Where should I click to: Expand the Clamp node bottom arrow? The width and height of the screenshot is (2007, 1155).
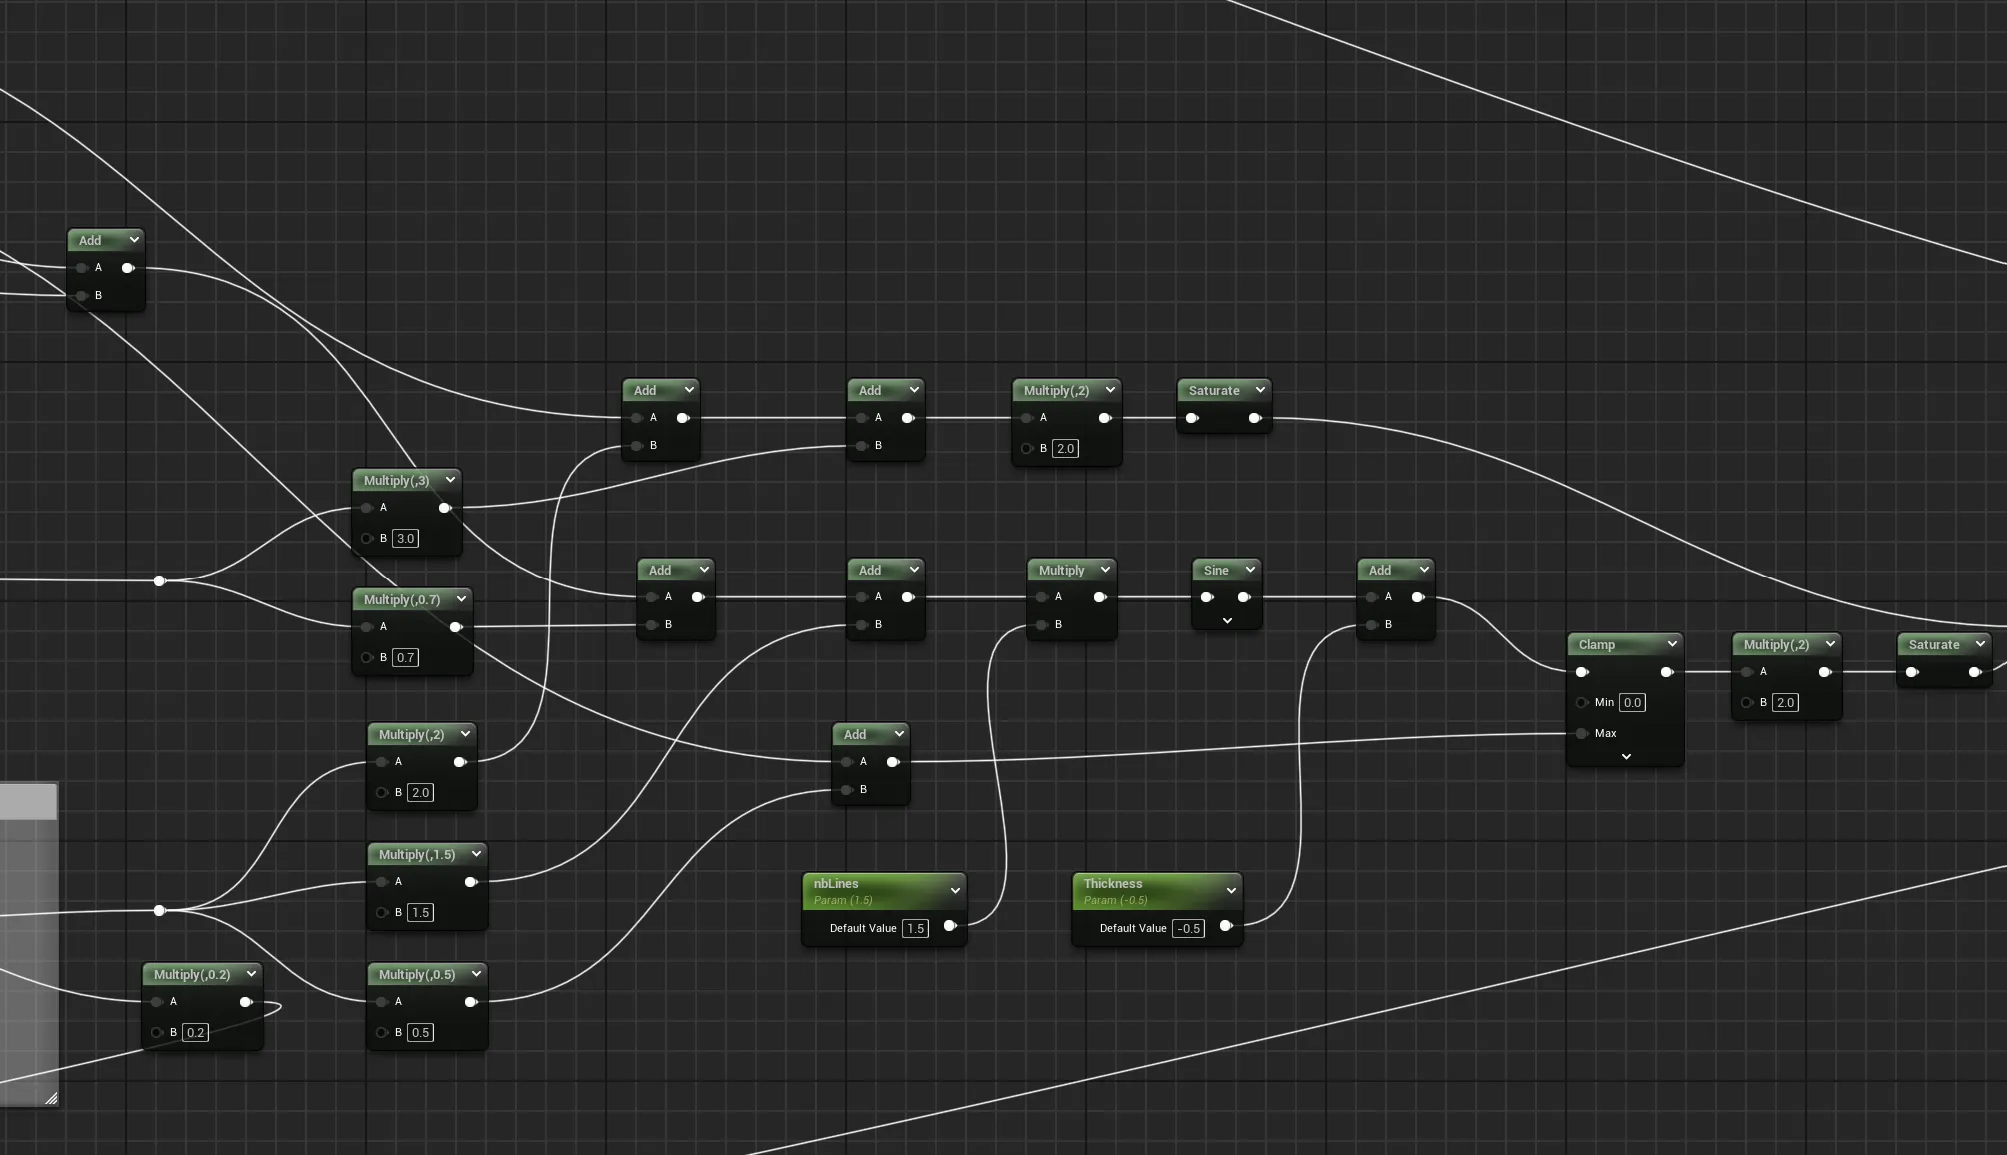(1626, 757)
